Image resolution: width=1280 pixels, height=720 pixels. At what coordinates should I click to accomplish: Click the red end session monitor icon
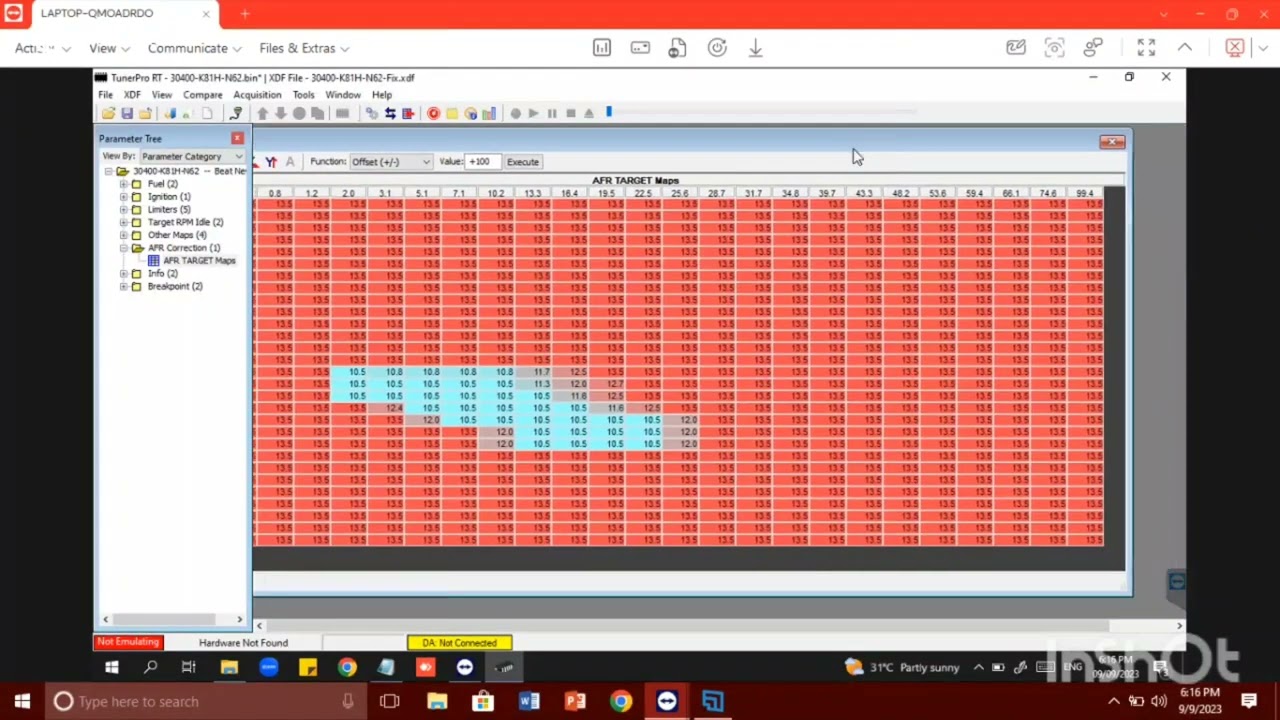pyautogui.click(x=1235, y=48)
